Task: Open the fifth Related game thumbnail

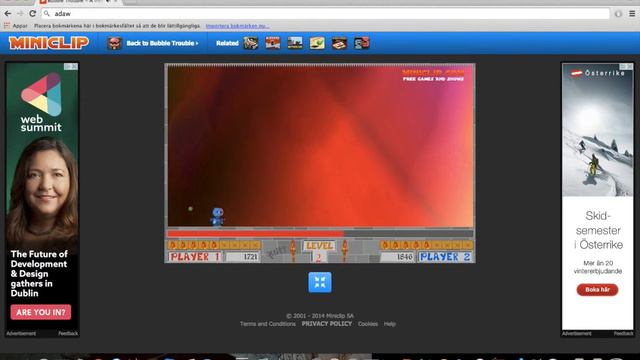Action: [x=339, y=43]
